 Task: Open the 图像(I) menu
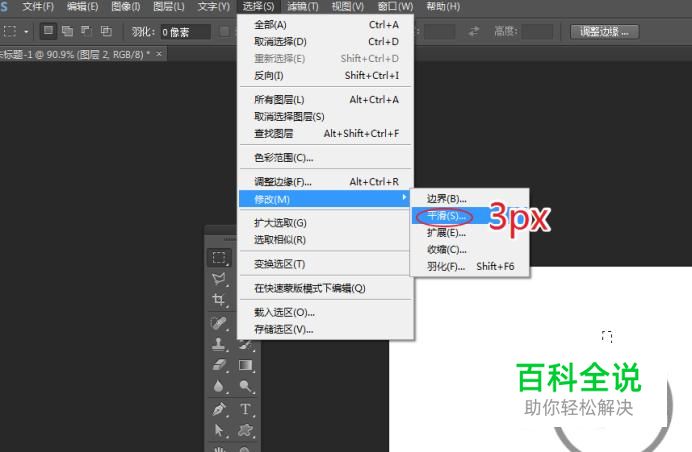coord(126,7)
